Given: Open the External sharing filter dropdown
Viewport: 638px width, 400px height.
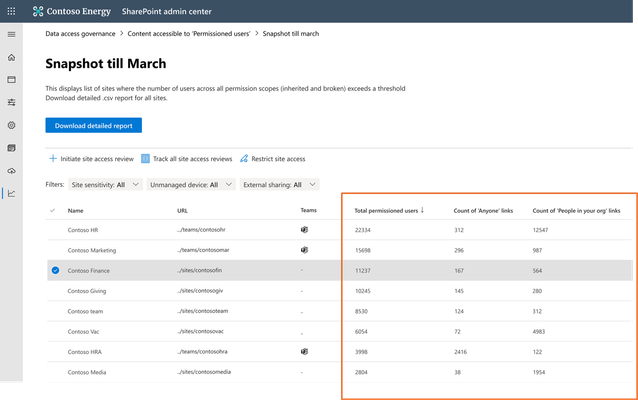Looking at the screenshot, I should point(280,185).
